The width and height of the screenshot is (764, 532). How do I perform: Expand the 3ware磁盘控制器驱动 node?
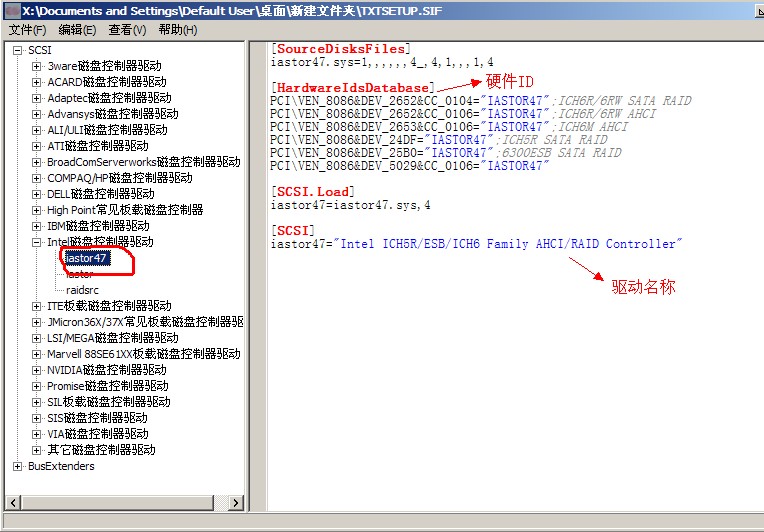click(x=37, y=66)
